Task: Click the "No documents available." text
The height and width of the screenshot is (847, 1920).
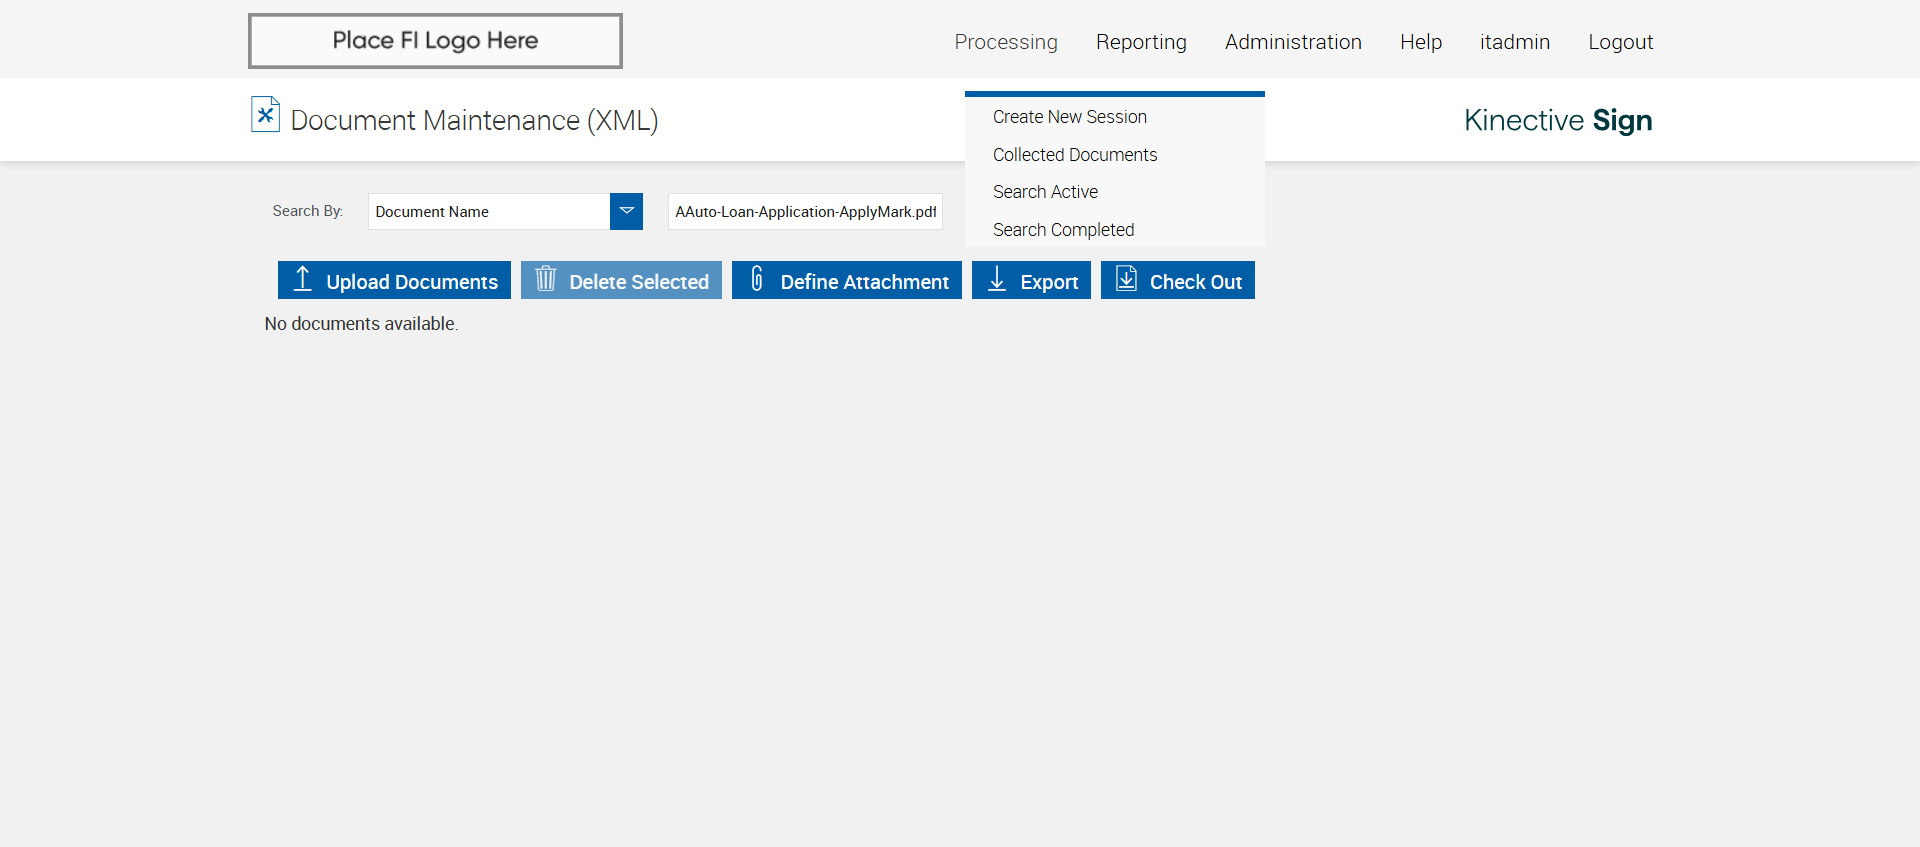Action: pos(361,324)
